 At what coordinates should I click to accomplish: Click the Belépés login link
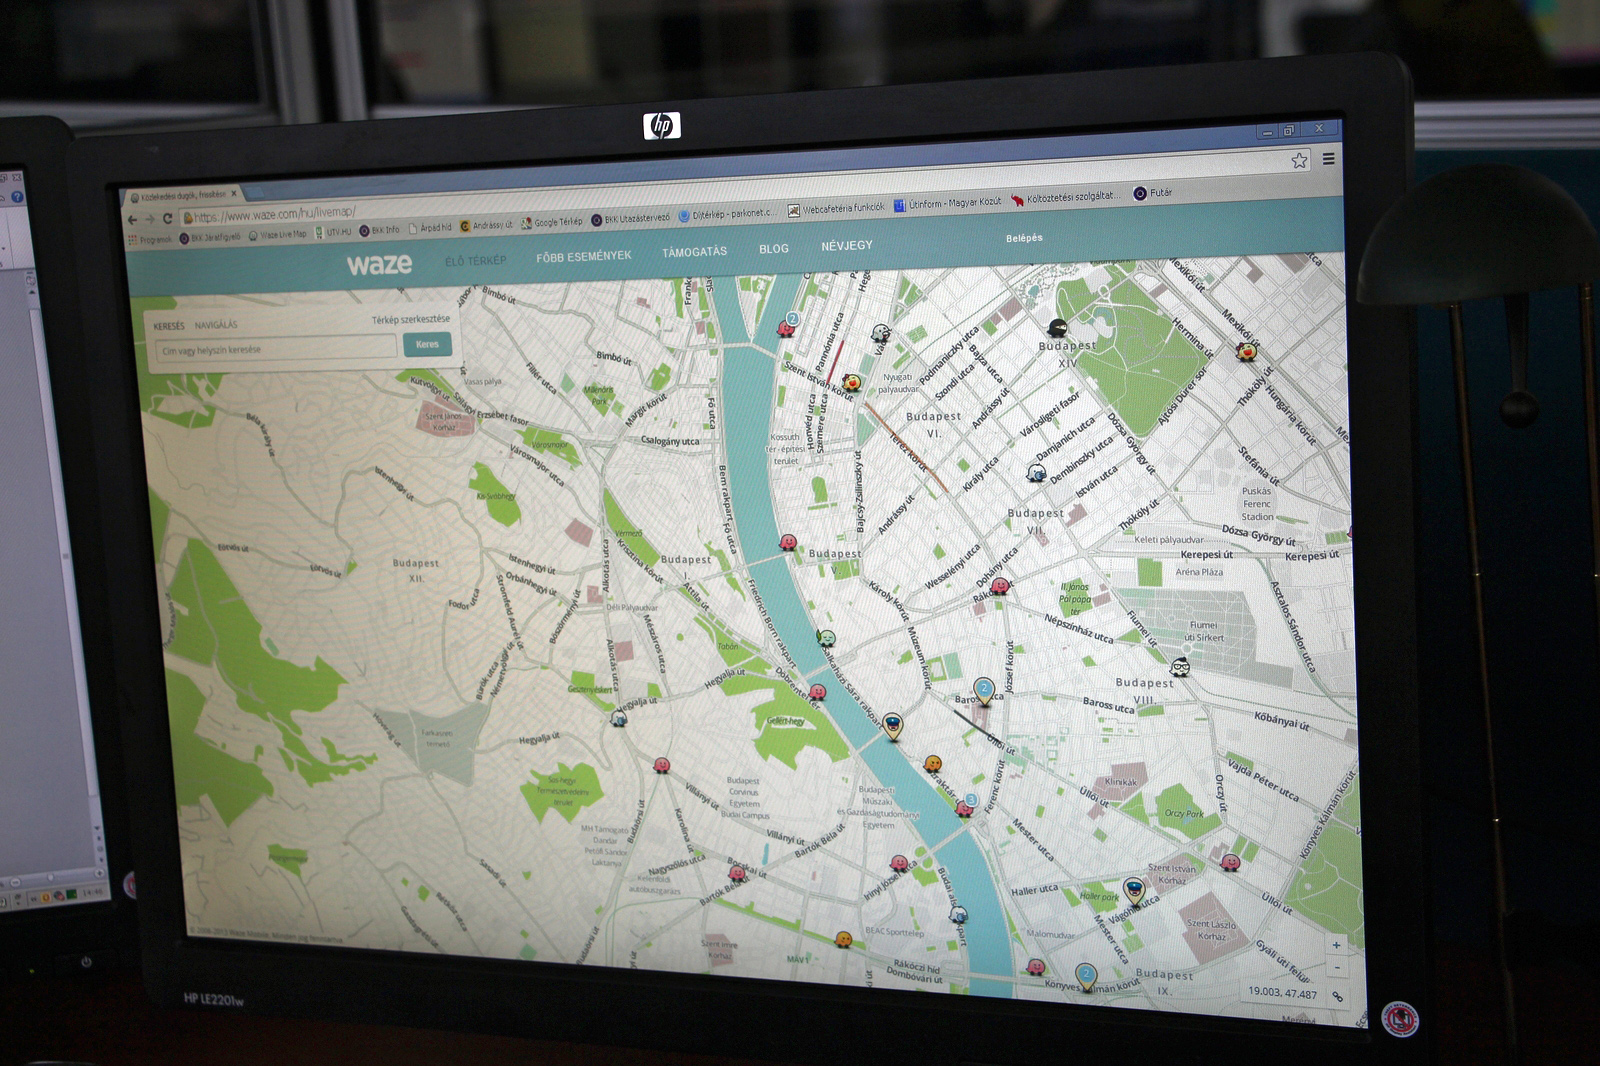point(1023,238)
